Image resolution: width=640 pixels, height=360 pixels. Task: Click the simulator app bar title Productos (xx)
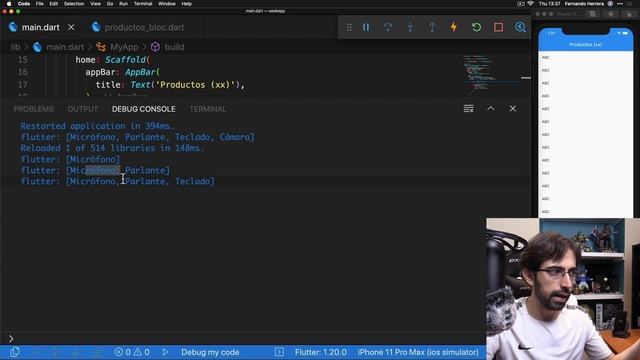[585, 44]
